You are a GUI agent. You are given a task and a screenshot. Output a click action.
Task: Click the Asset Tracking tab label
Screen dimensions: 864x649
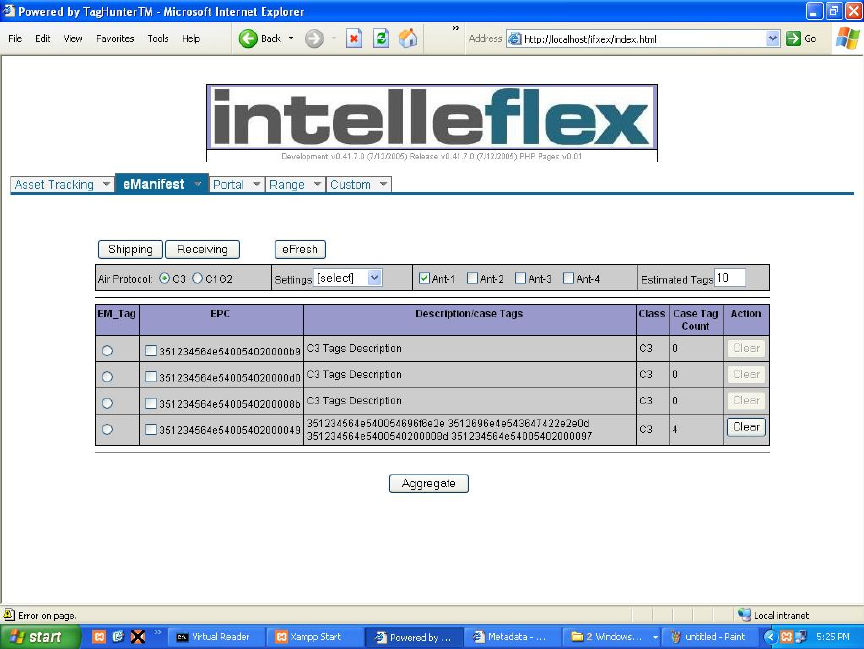click(x=54, y=185)
